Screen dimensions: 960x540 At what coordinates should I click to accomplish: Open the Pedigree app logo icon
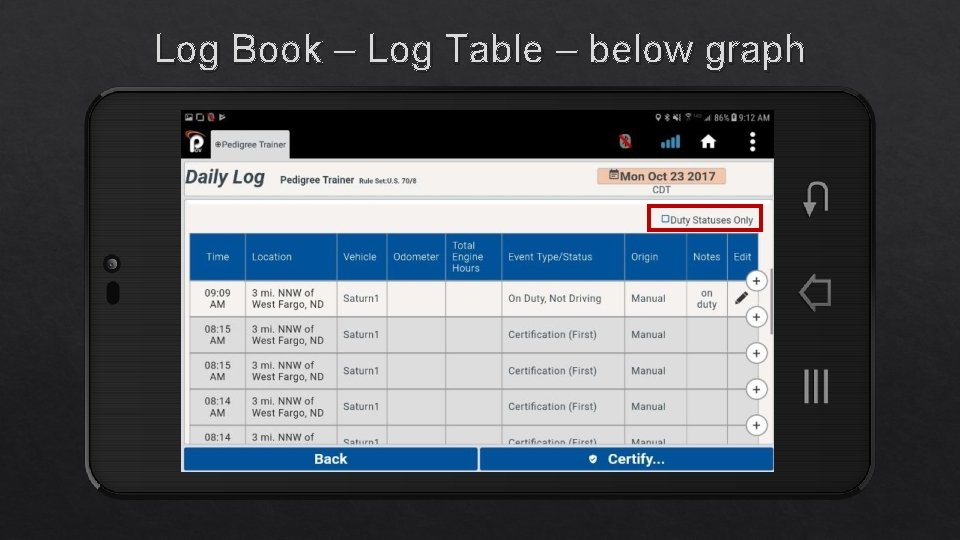click(196, 143)
